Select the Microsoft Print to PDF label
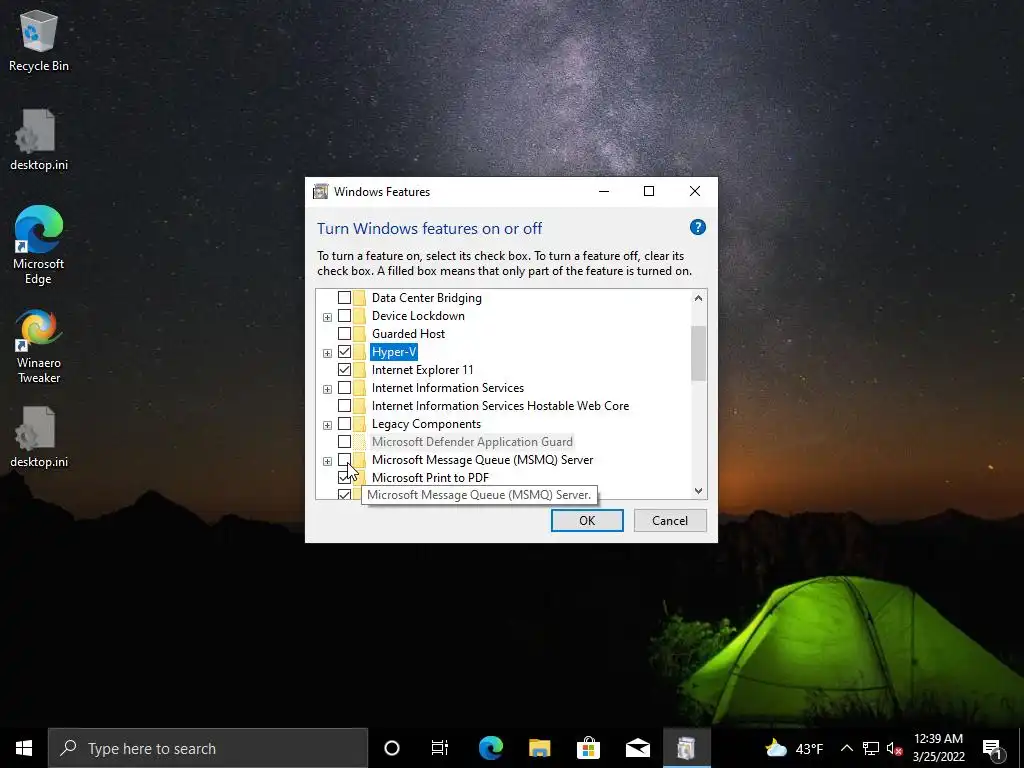Image resolution: width=1024 pixels, height=768 pixels. [430, 477]
